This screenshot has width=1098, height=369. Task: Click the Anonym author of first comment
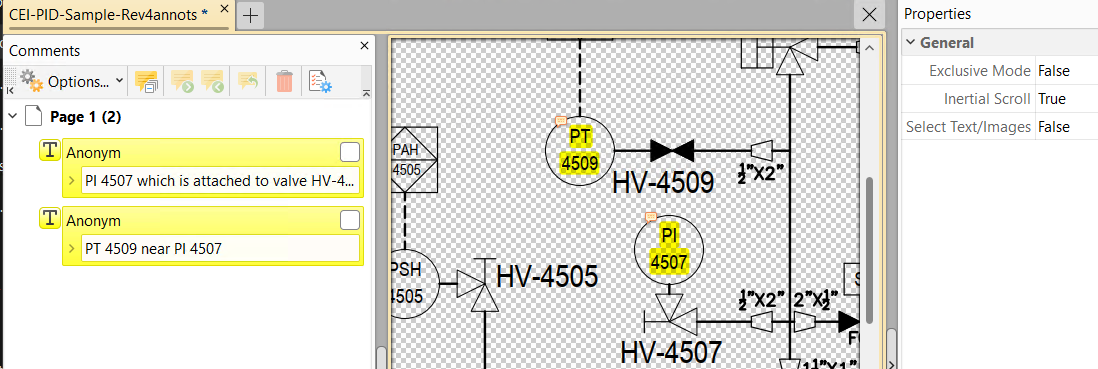tap(94, 153)
